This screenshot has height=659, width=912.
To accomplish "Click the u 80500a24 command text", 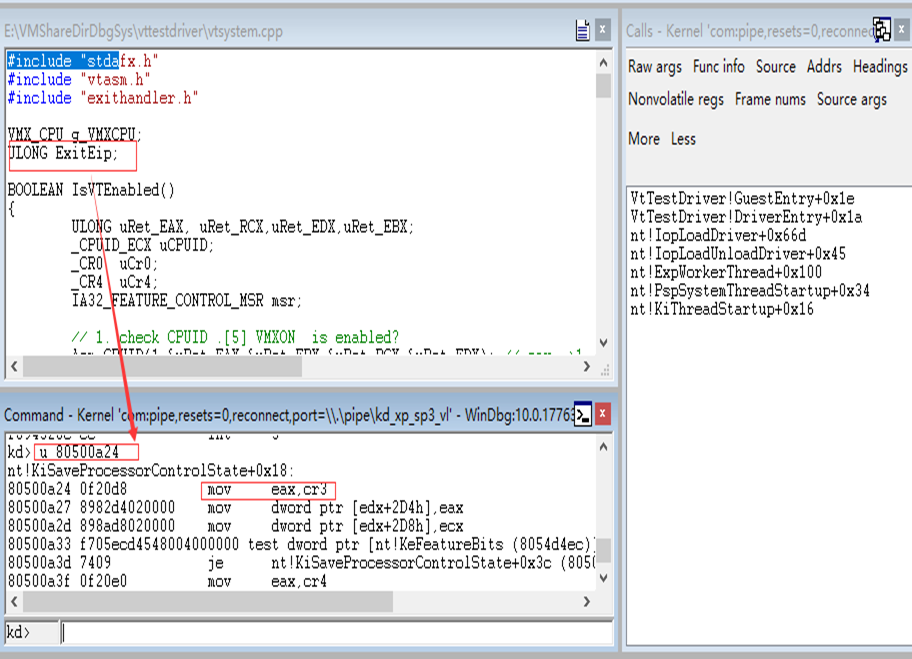I will tap(79, 452).
